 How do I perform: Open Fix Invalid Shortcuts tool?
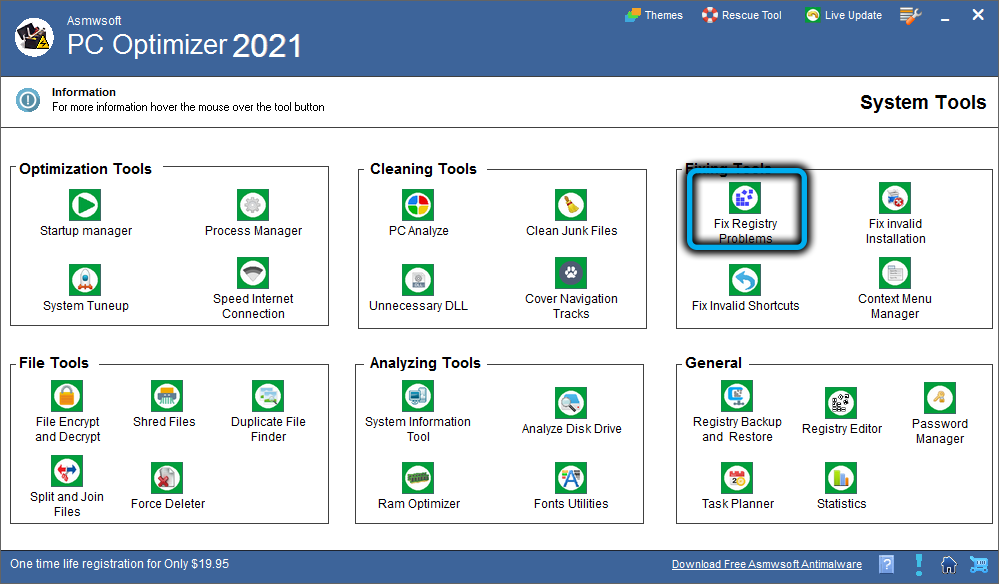[745, 280]
